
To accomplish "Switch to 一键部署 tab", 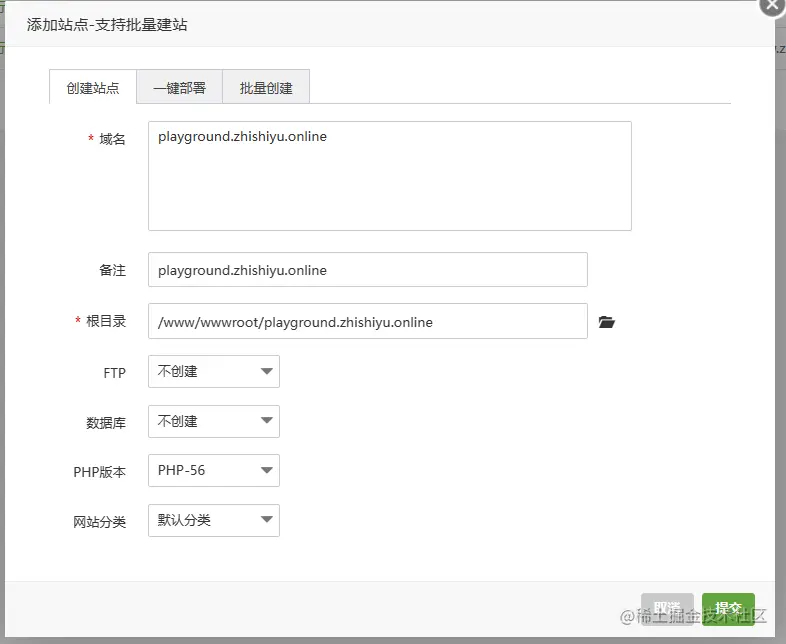I will [x=179, y=87].
